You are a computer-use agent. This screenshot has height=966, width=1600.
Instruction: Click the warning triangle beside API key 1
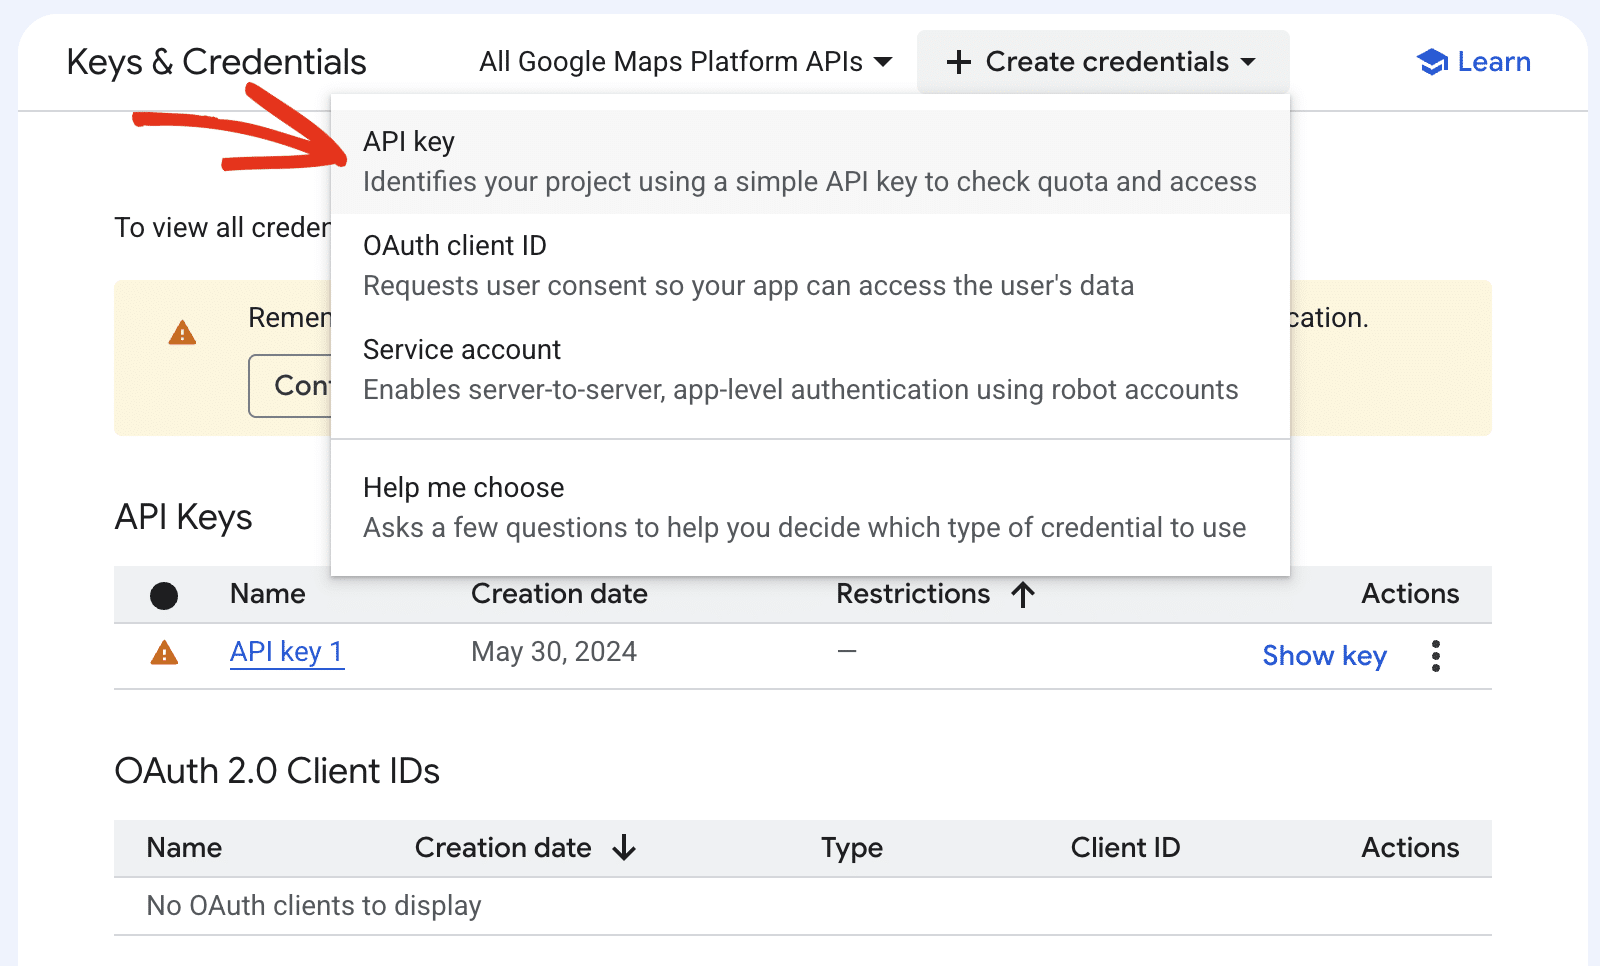164,653
